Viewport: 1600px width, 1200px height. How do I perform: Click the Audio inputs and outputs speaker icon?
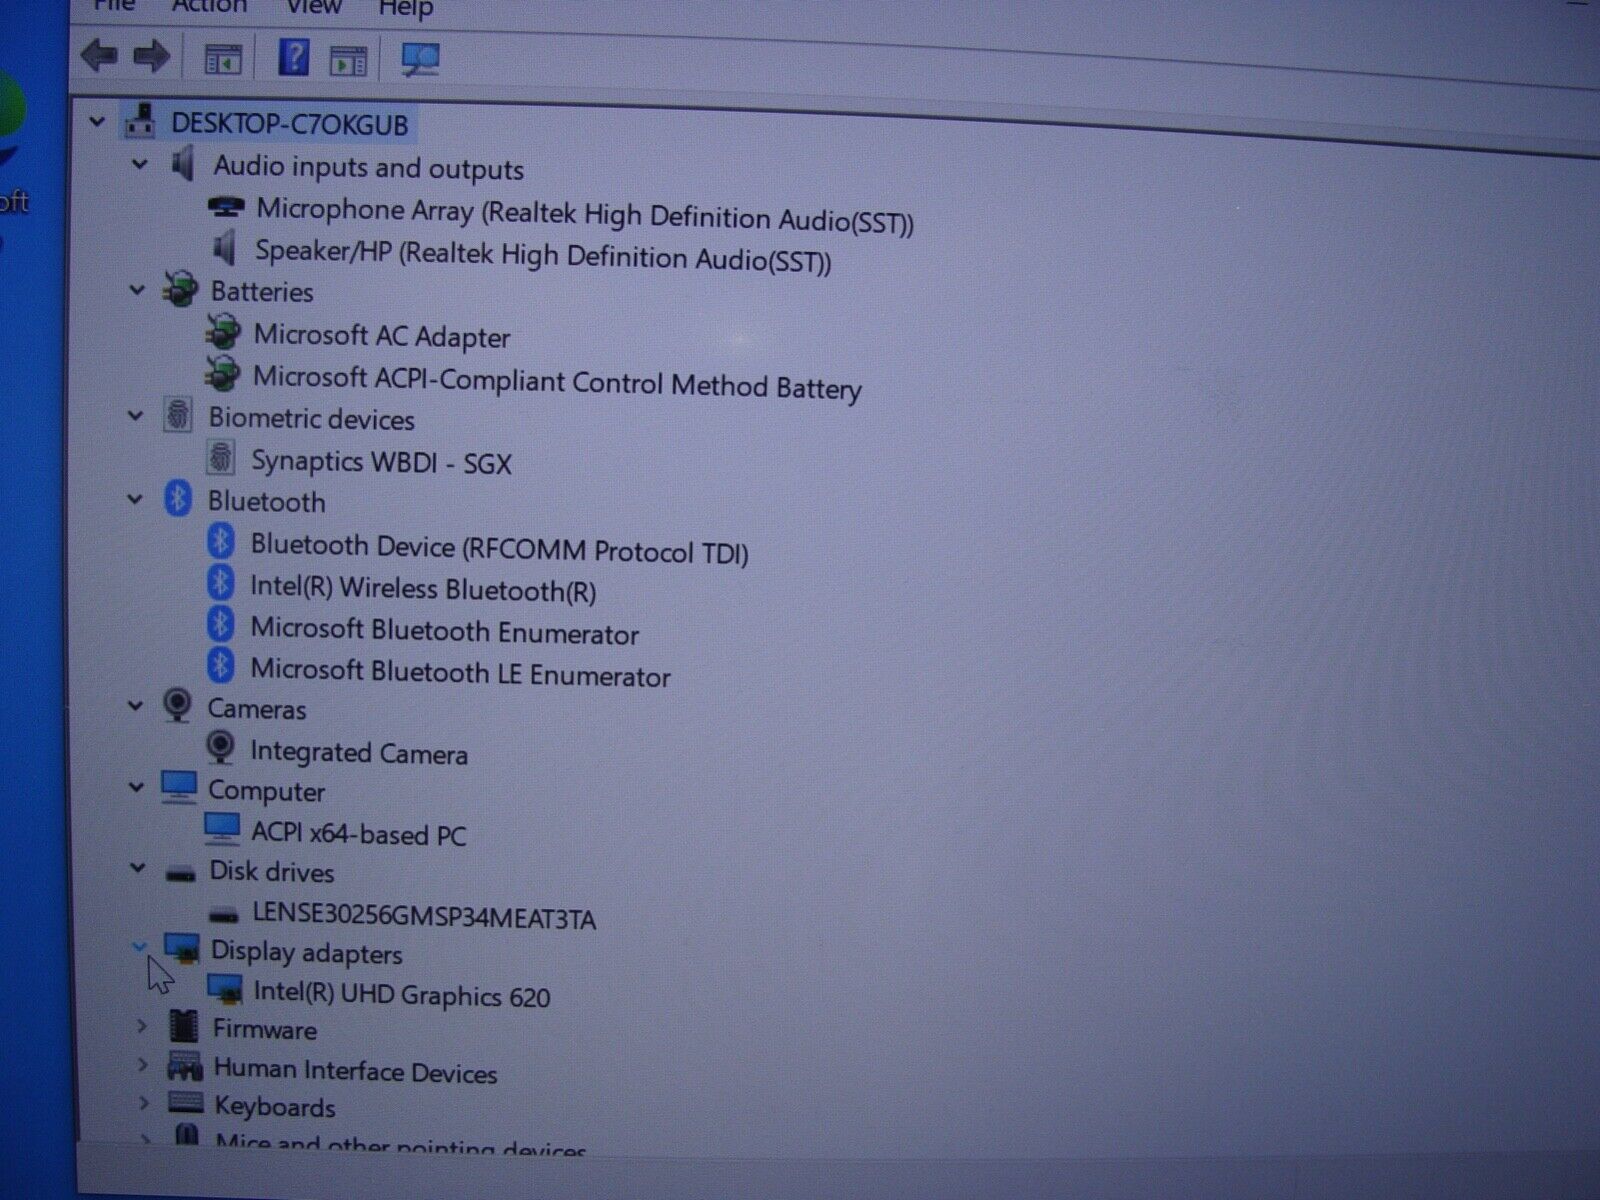(x=183, y=163)
